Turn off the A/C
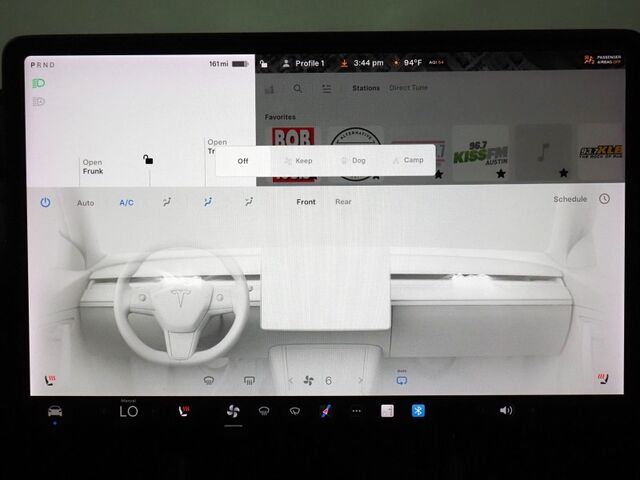640x480 pixels. pos(127,203)
